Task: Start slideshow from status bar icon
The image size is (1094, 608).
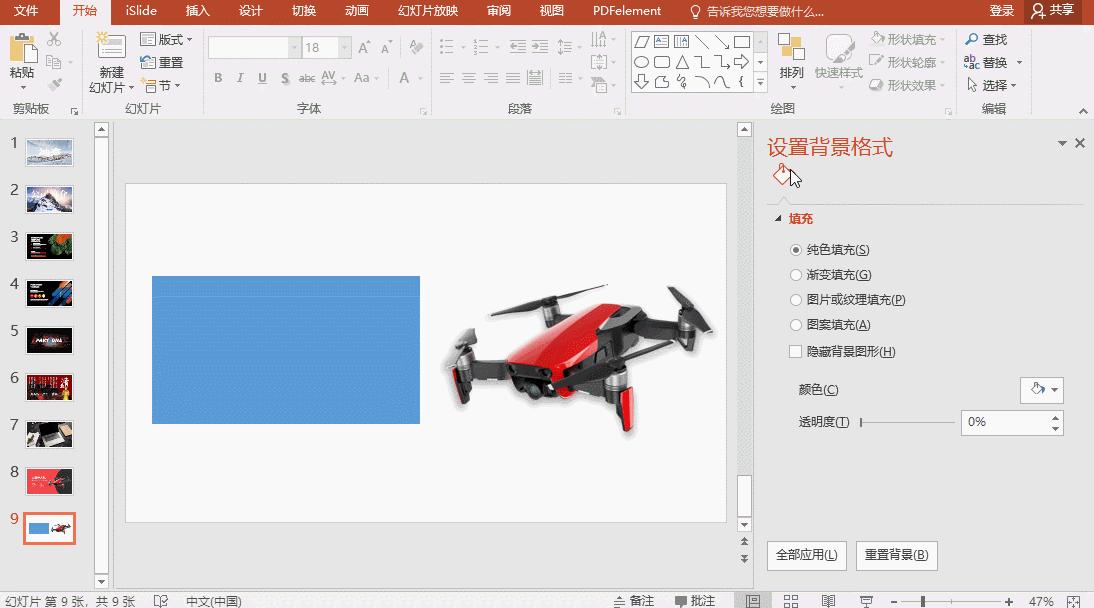Action: [x=866, y=601]
